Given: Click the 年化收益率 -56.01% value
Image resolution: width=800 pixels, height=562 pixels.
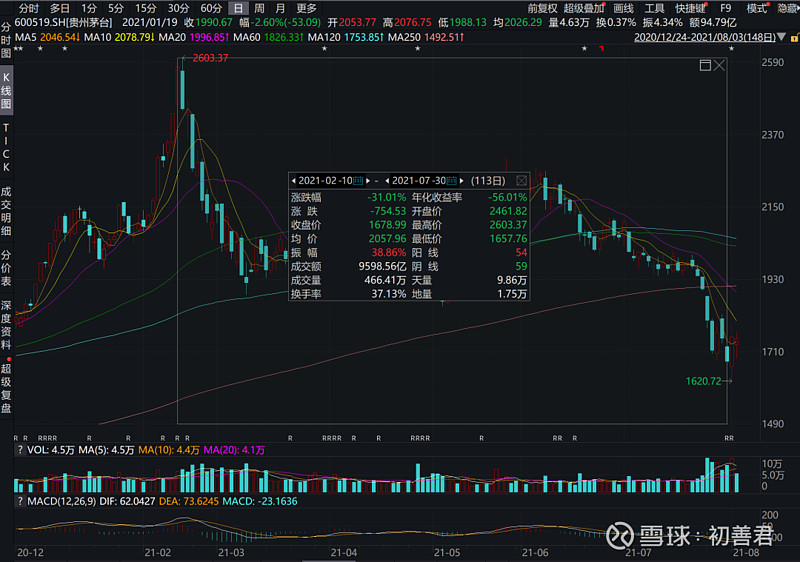Looking at the screenshot, I should coord(507,197).
